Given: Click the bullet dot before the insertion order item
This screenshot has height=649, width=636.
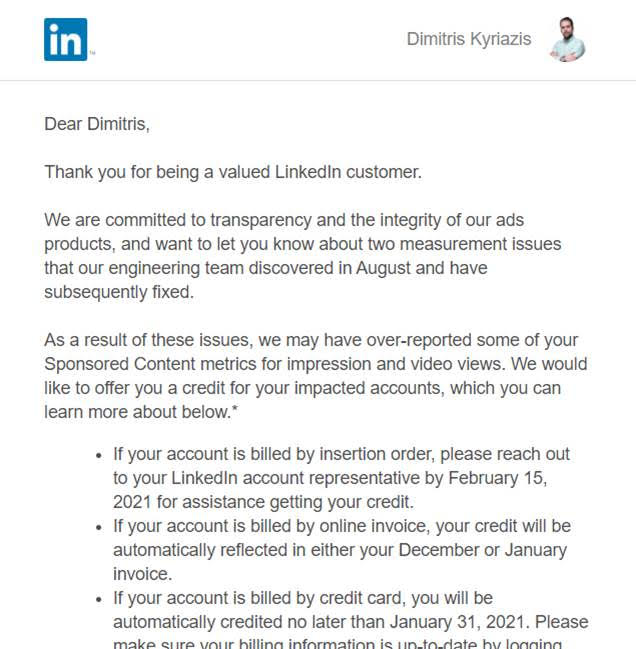Looking at the screenshot, I should (98, 455).
